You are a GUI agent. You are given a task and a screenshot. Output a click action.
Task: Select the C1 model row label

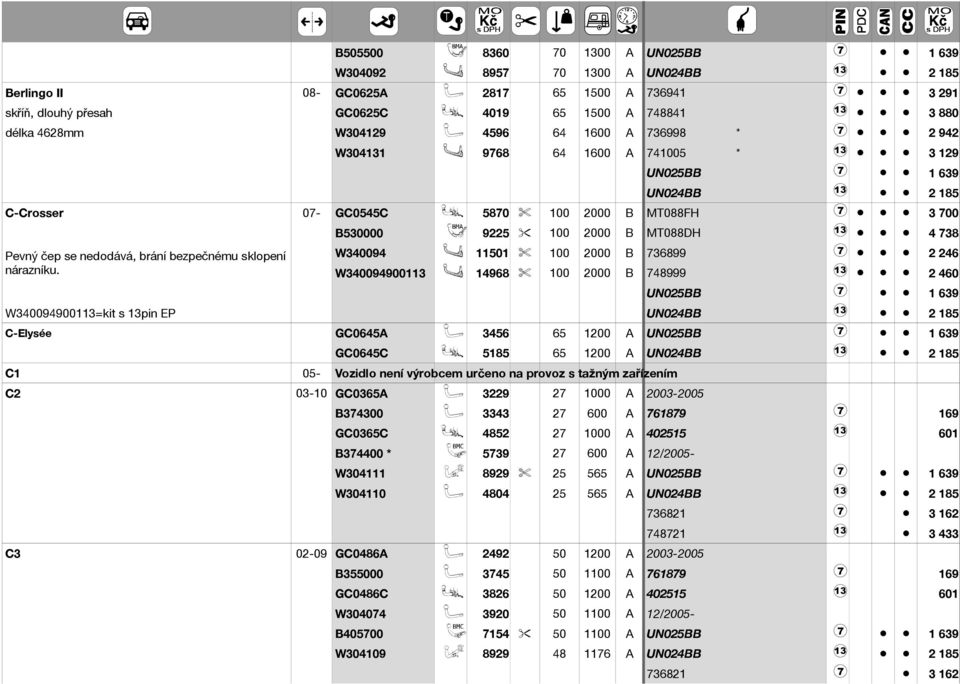point(12,373)
